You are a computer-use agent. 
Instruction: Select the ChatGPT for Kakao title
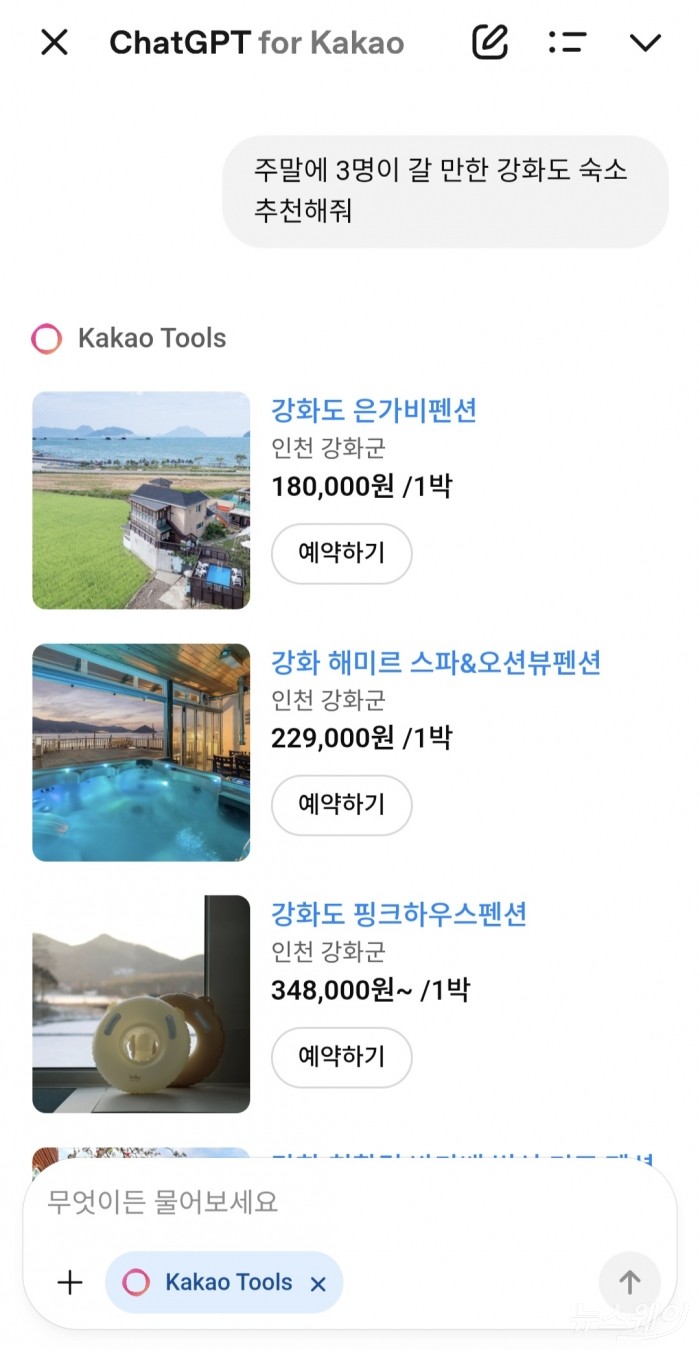pos(256,42)
